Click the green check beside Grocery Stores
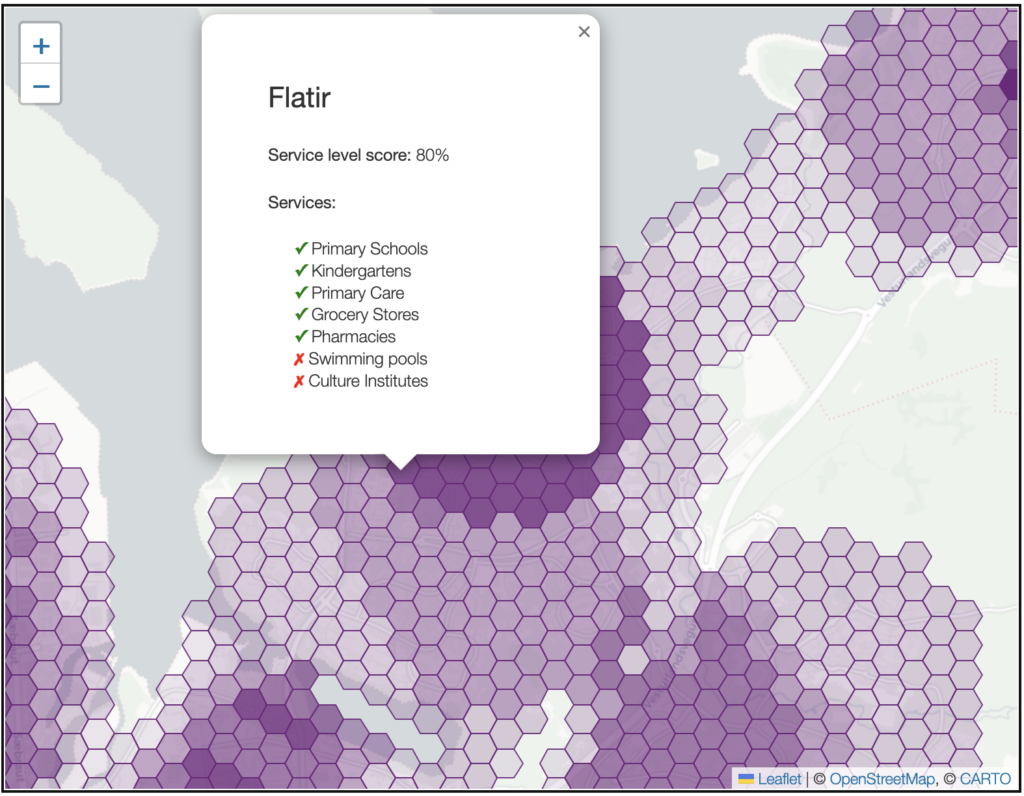 300,315
